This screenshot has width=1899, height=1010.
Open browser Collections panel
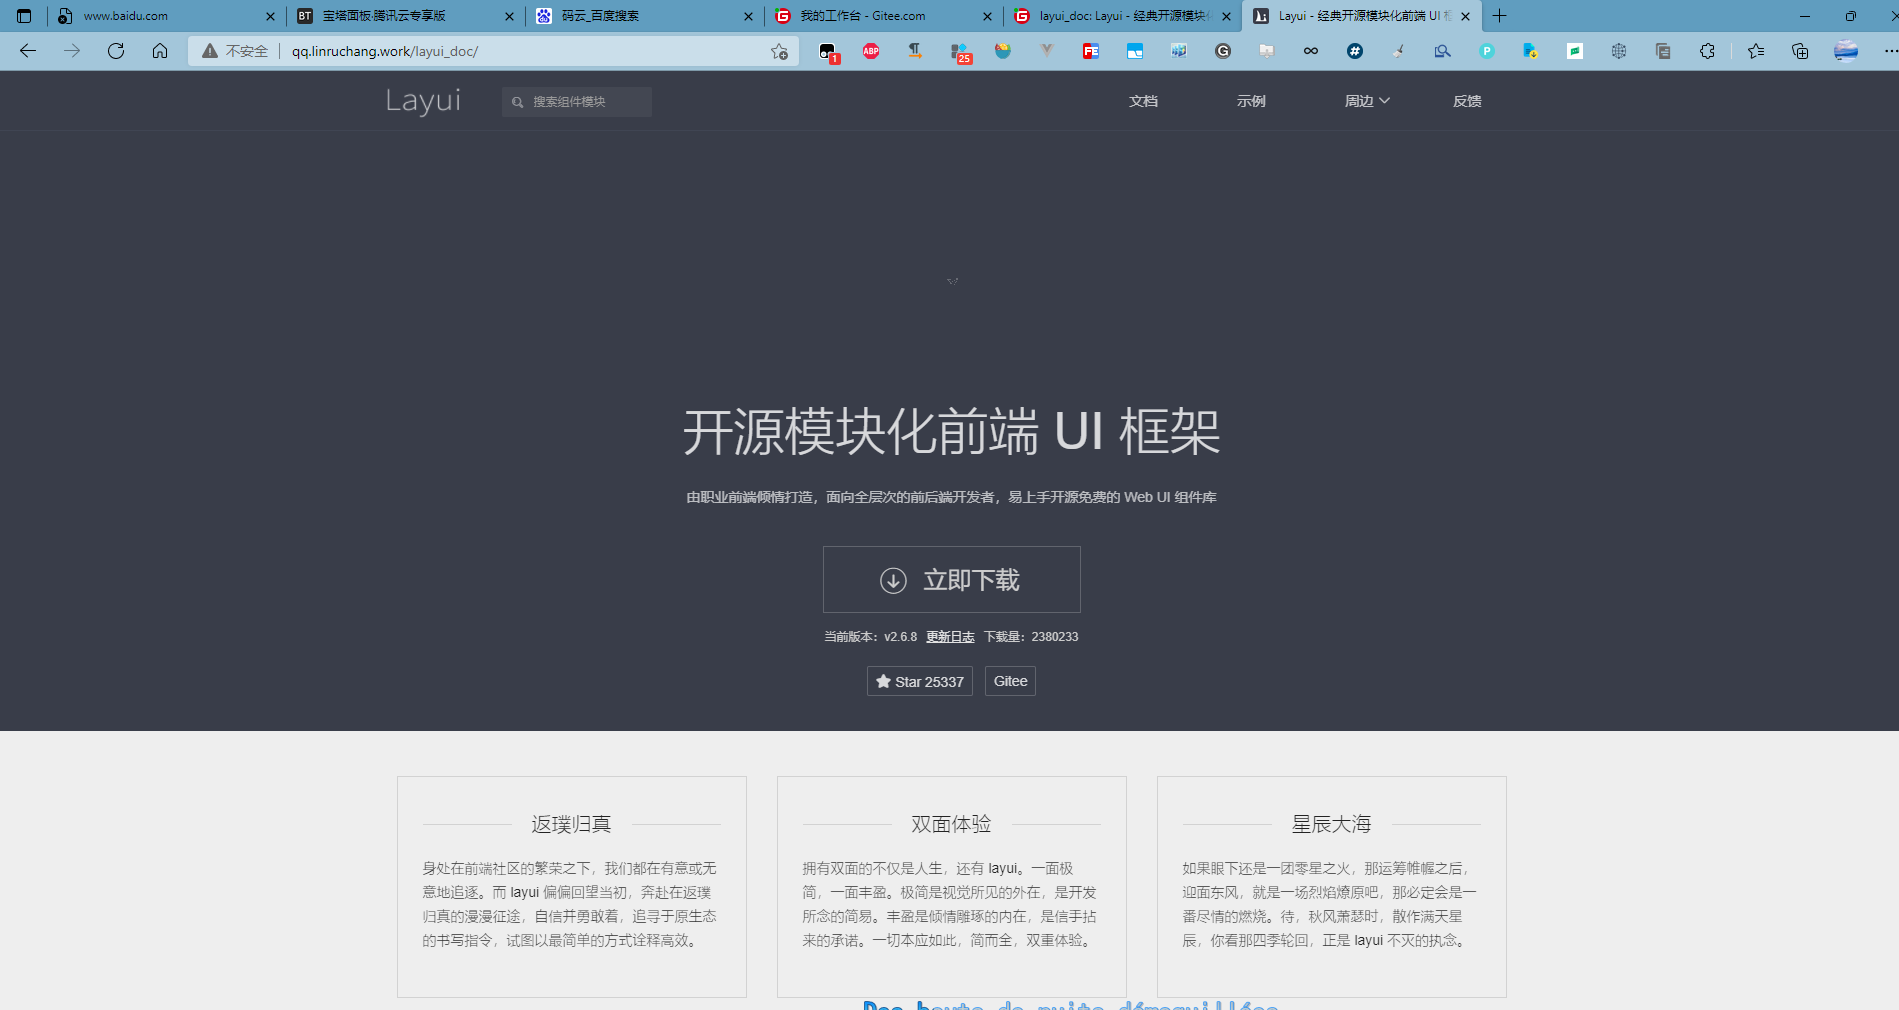coord(1800,51)
